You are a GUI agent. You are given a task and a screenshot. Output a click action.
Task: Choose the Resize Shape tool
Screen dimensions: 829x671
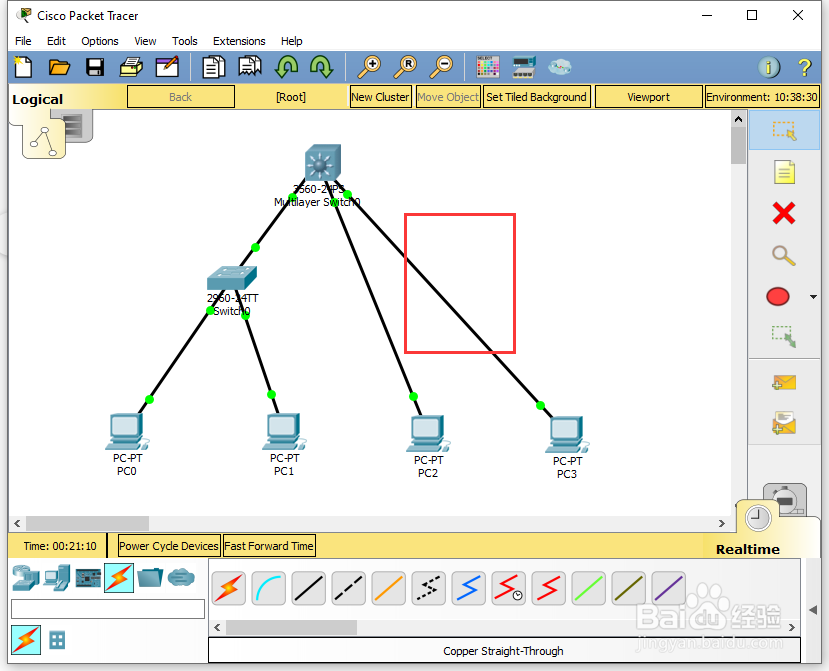click(784, 336)
